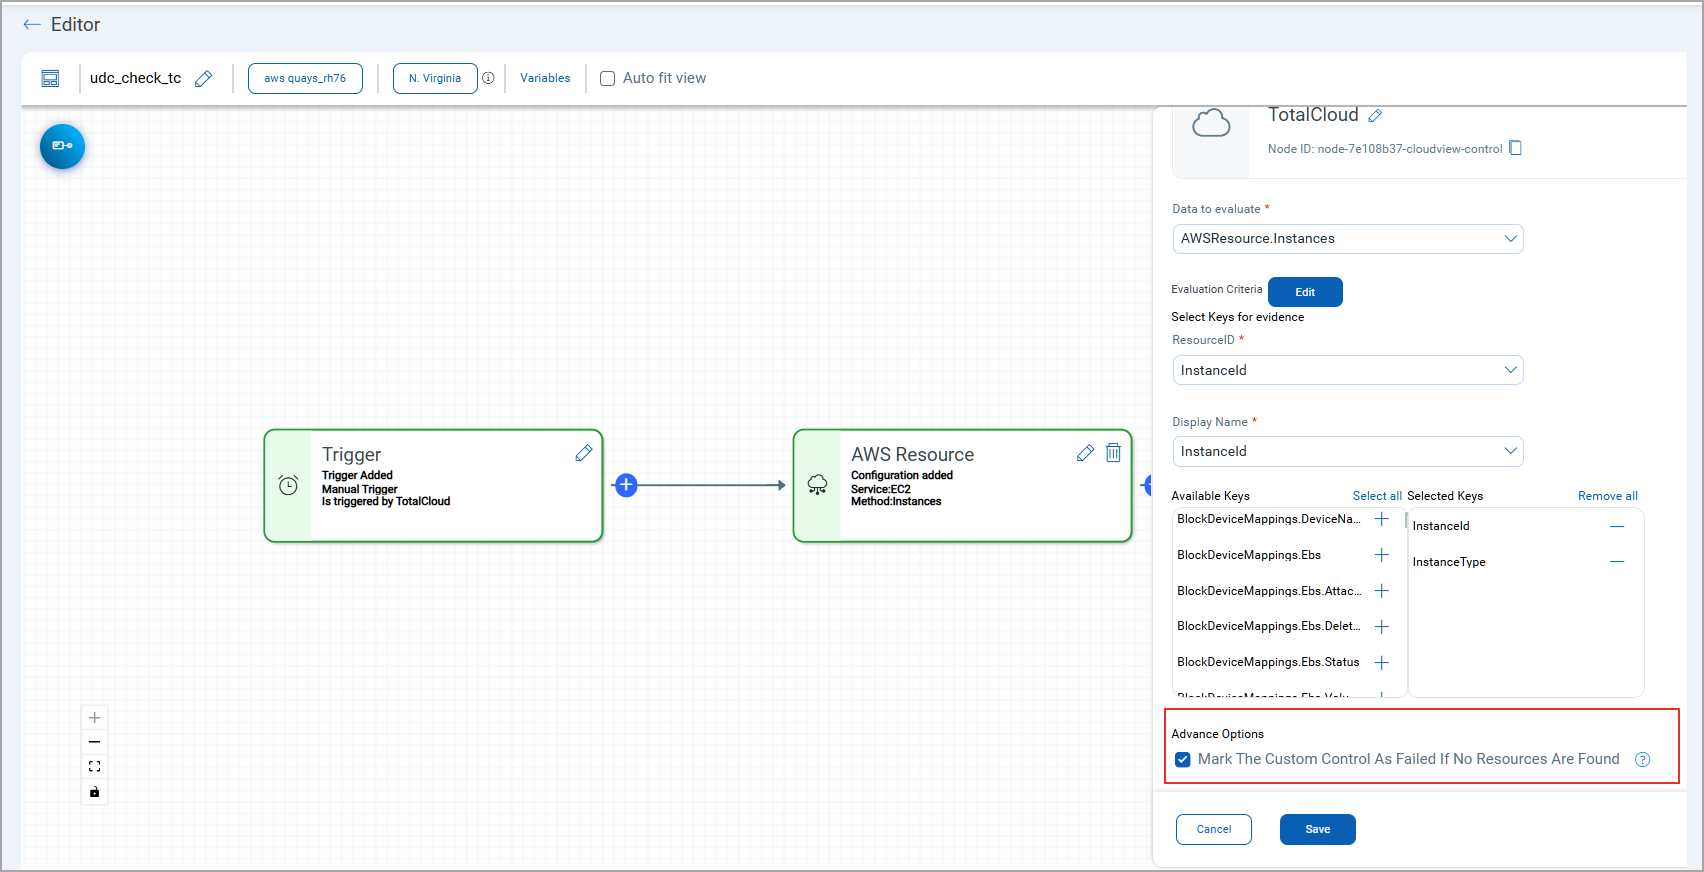
Task: Edit the AWS Resource node with pencil icon
Action: 1085,453
